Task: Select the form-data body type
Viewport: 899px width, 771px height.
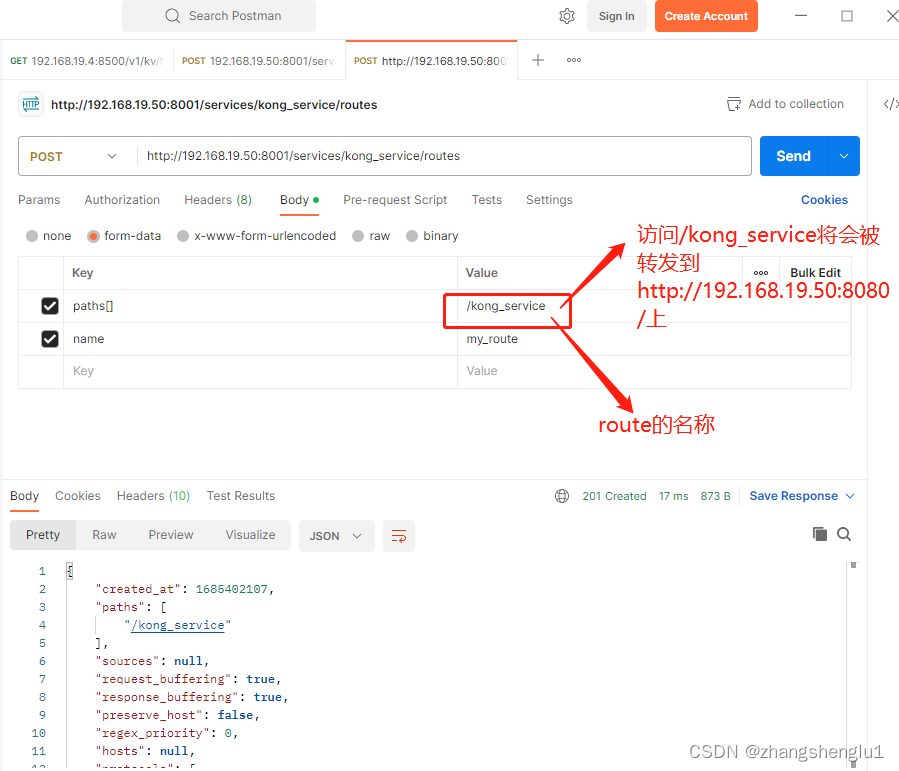Action: tap(93, 236)
